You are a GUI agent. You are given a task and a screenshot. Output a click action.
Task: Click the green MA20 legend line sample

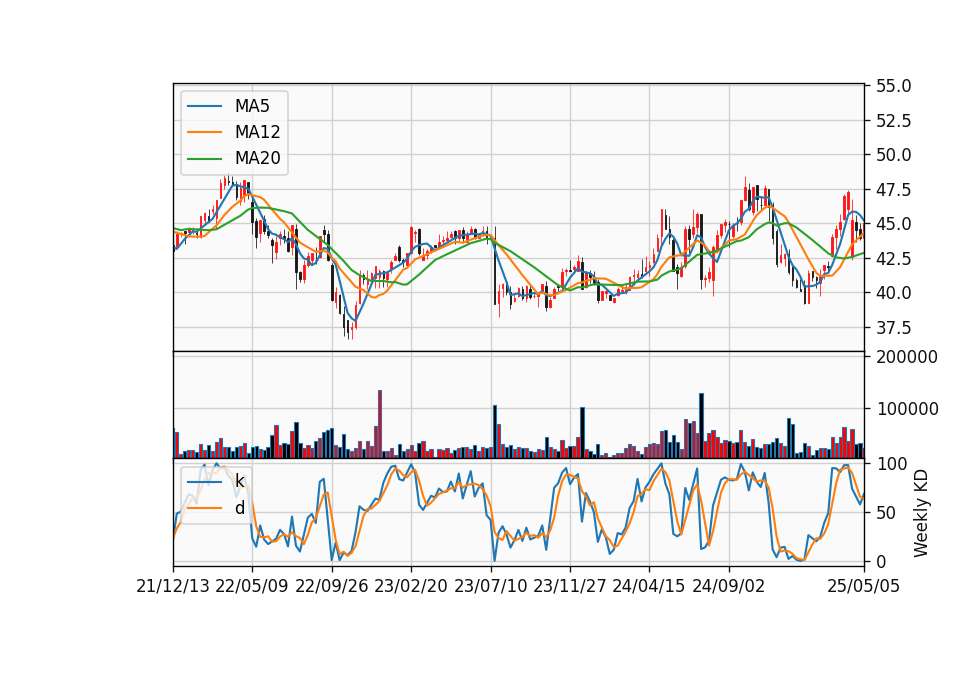click(x=204, y=159)
